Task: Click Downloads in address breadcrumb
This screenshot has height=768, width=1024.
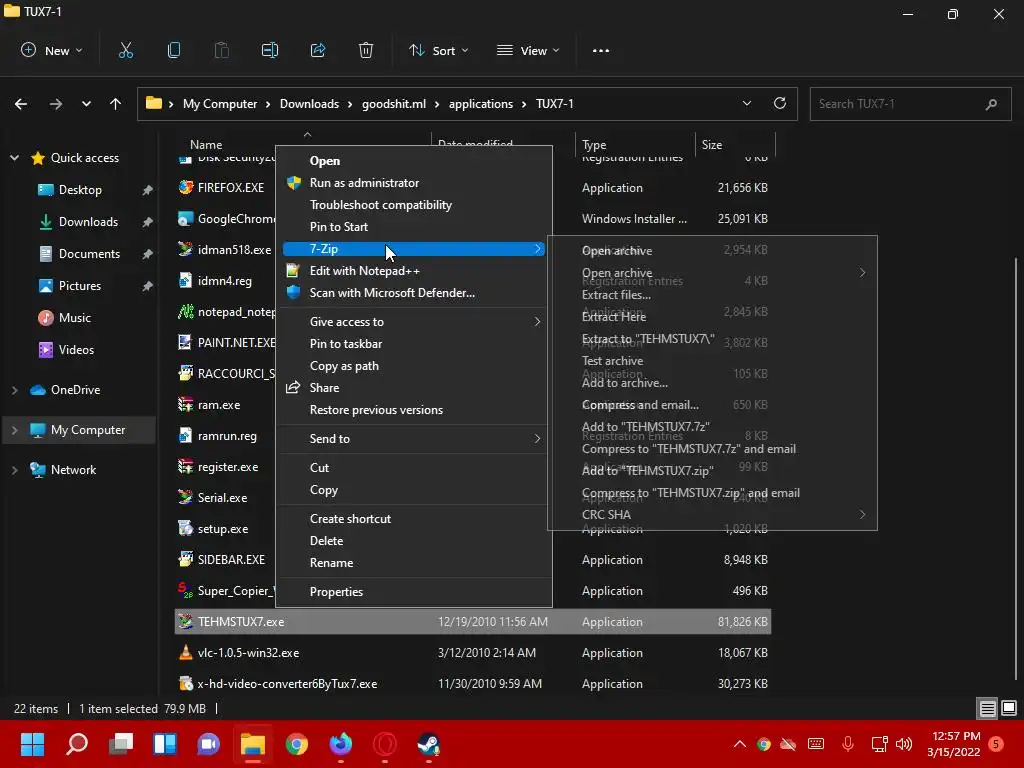Action: [x=309, y=104]
